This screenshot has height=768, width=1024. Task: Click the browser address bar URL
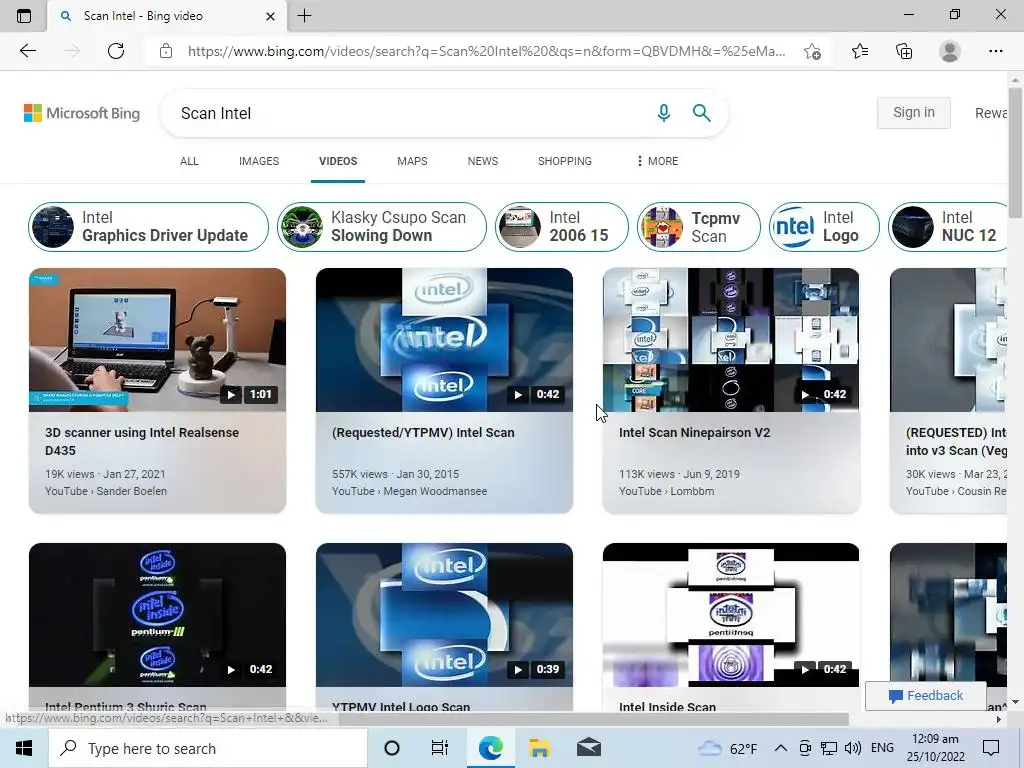[x=487, y=51]
